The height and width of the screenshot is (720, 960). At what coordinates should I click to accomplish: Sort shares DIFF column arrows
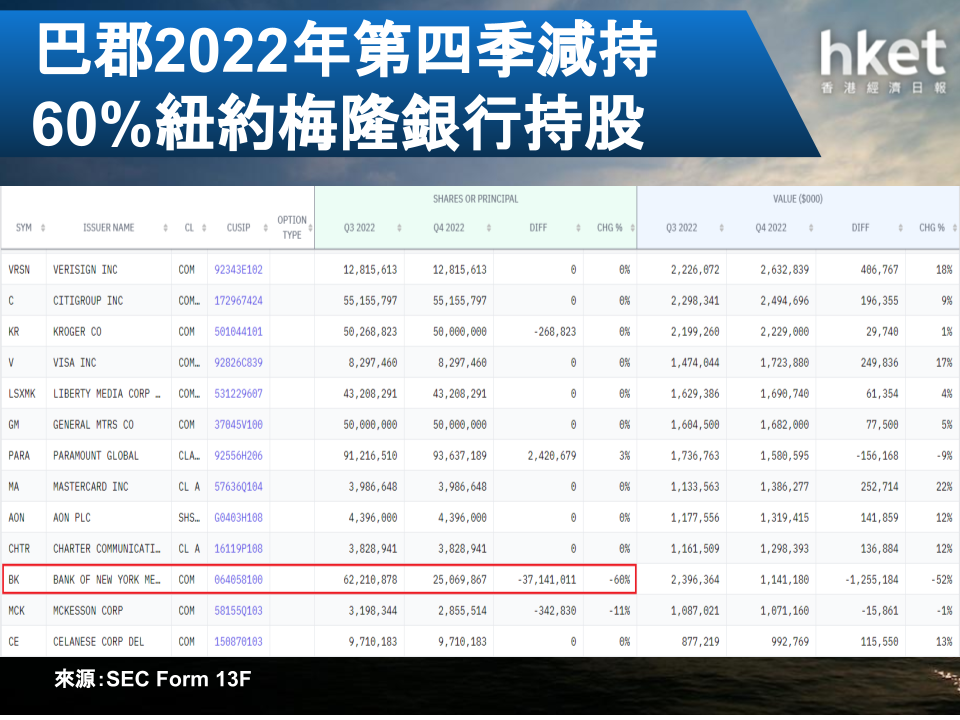578,228
